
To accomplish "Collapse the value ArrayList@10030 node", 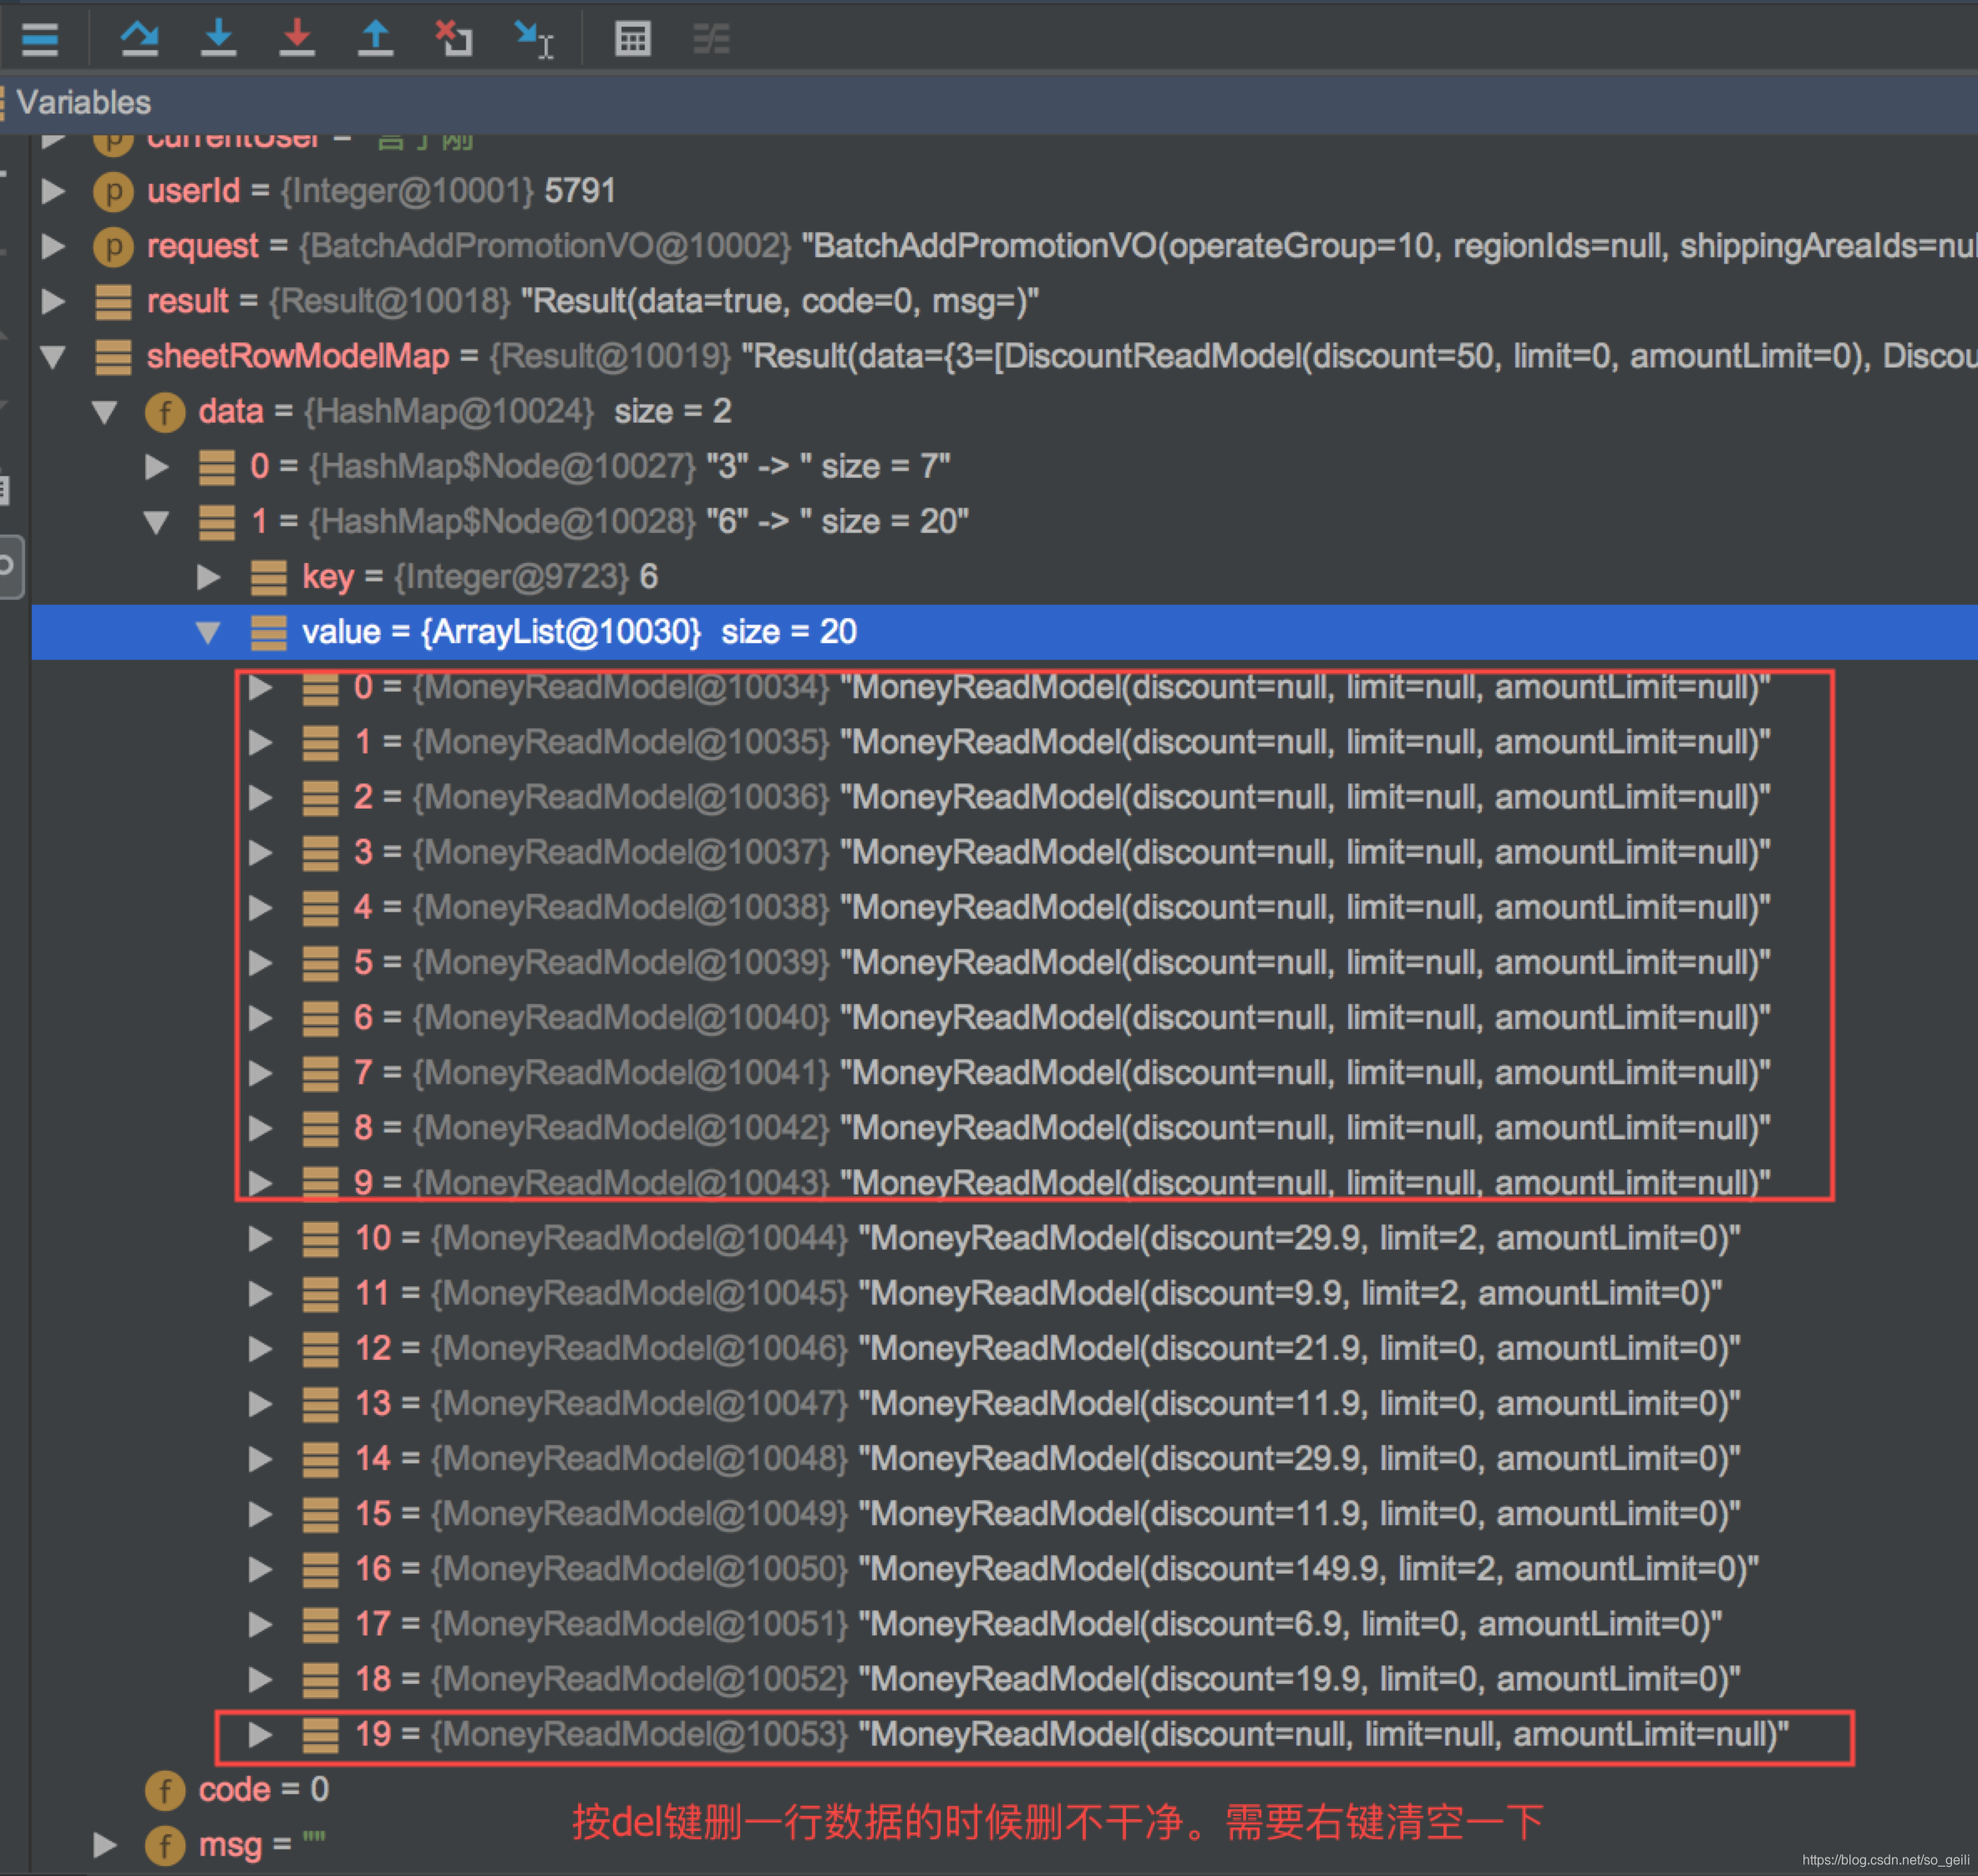I will click(208, 632).
